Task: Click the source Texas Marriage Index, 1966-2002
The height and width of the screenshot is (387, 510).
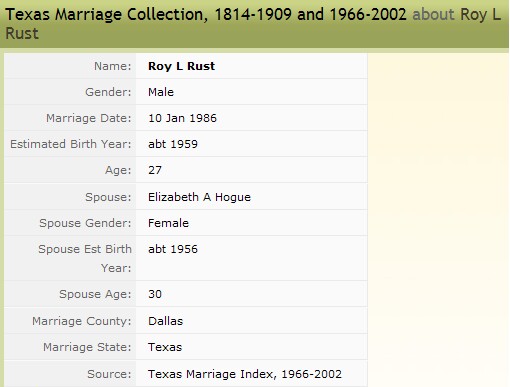Action: pyautogui.click(x=245, y=374)
